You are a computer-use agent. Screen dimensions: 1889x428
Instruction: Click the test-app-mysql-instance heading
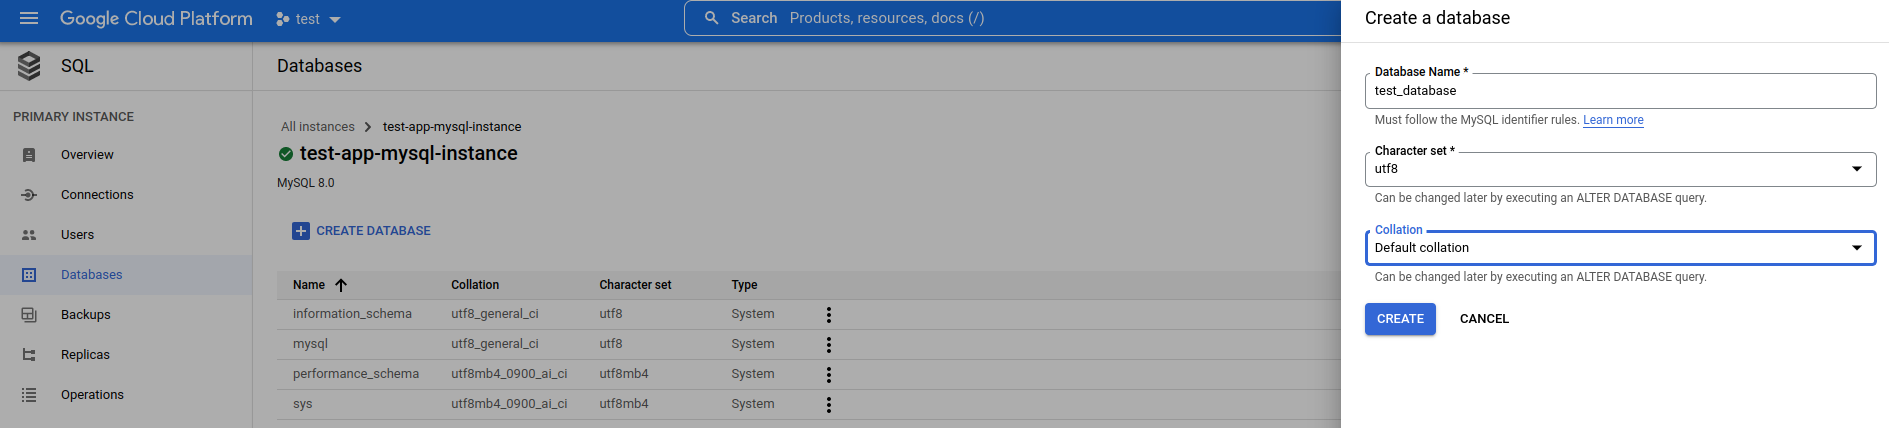[408, 154]
